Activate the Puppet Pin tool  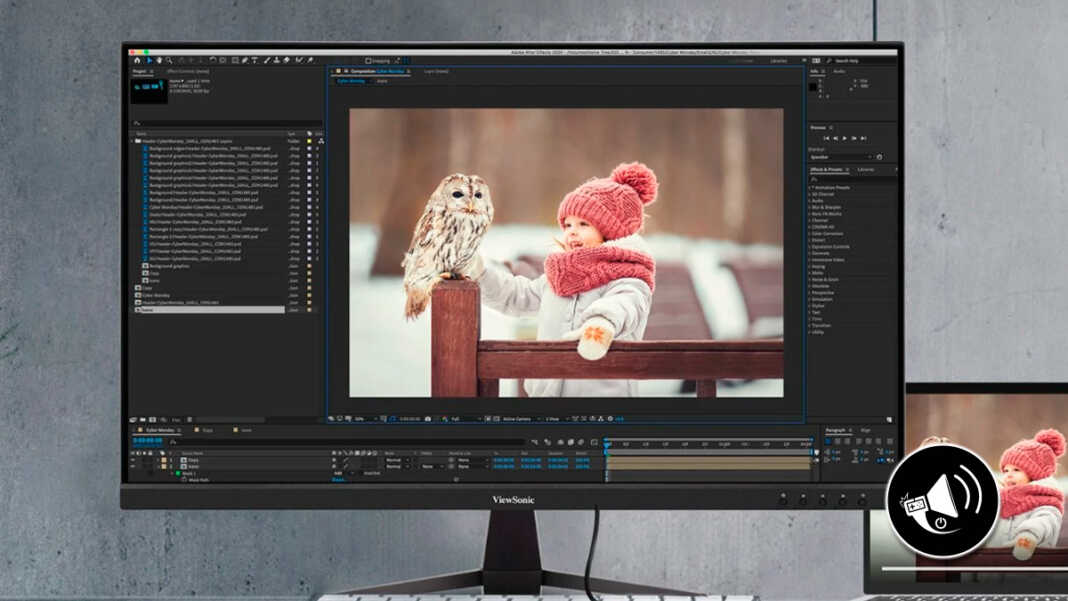[310, 61]
